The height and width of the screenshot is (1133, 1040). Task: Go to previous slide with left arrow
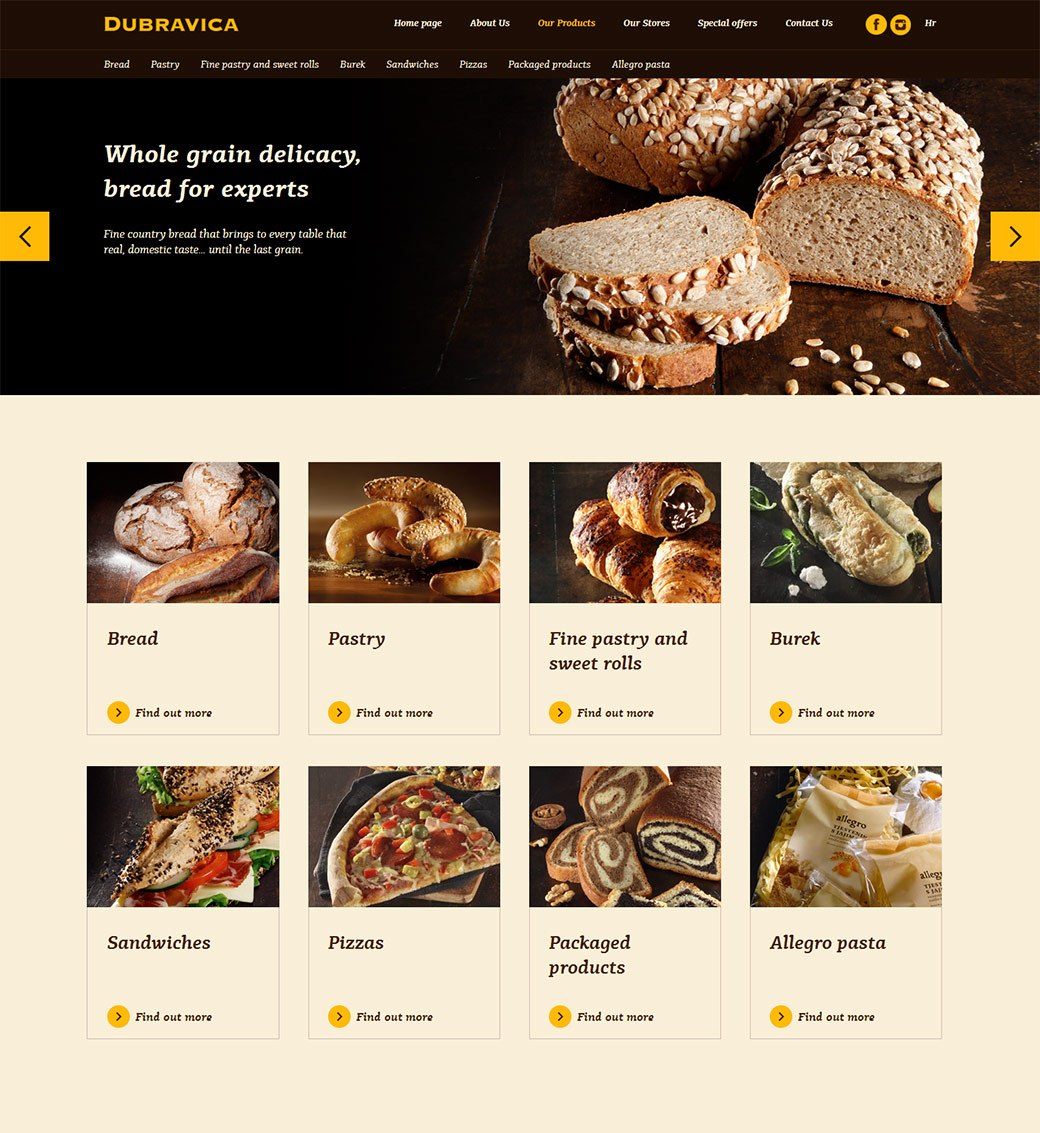point(25,236)
